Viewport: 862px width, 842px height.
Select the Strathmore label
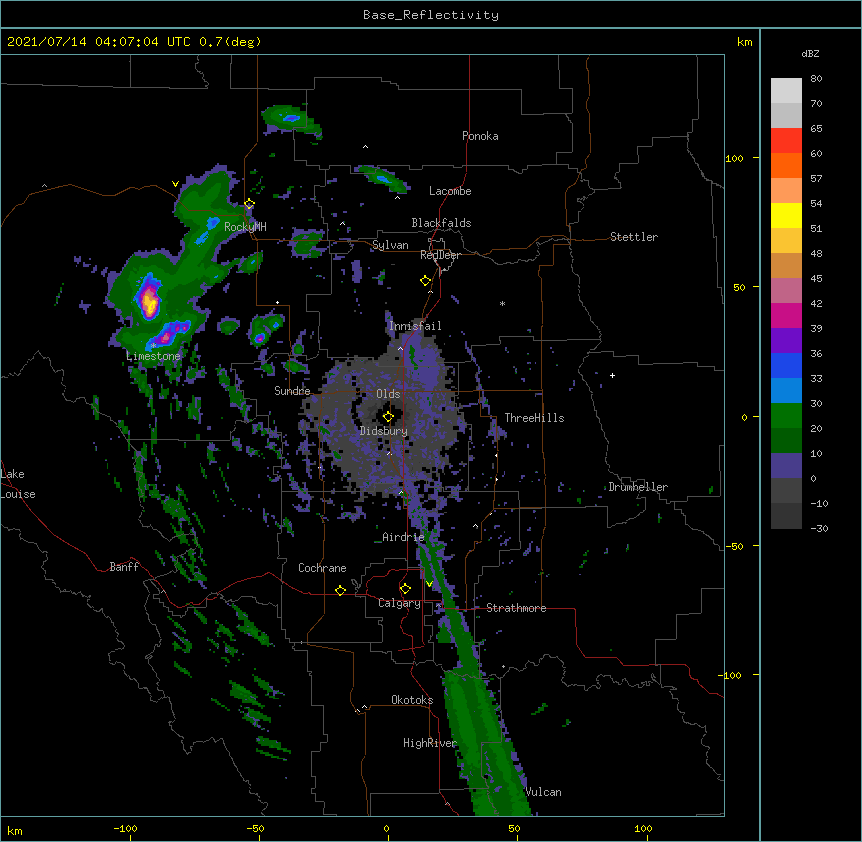(516, 608)
